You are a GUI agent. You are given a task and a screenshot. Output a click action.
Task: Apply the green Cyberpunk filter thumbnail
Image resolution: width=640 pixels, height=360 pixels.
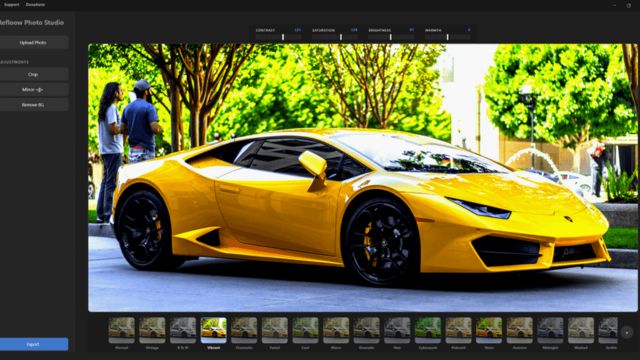click(x=428, y=330)
